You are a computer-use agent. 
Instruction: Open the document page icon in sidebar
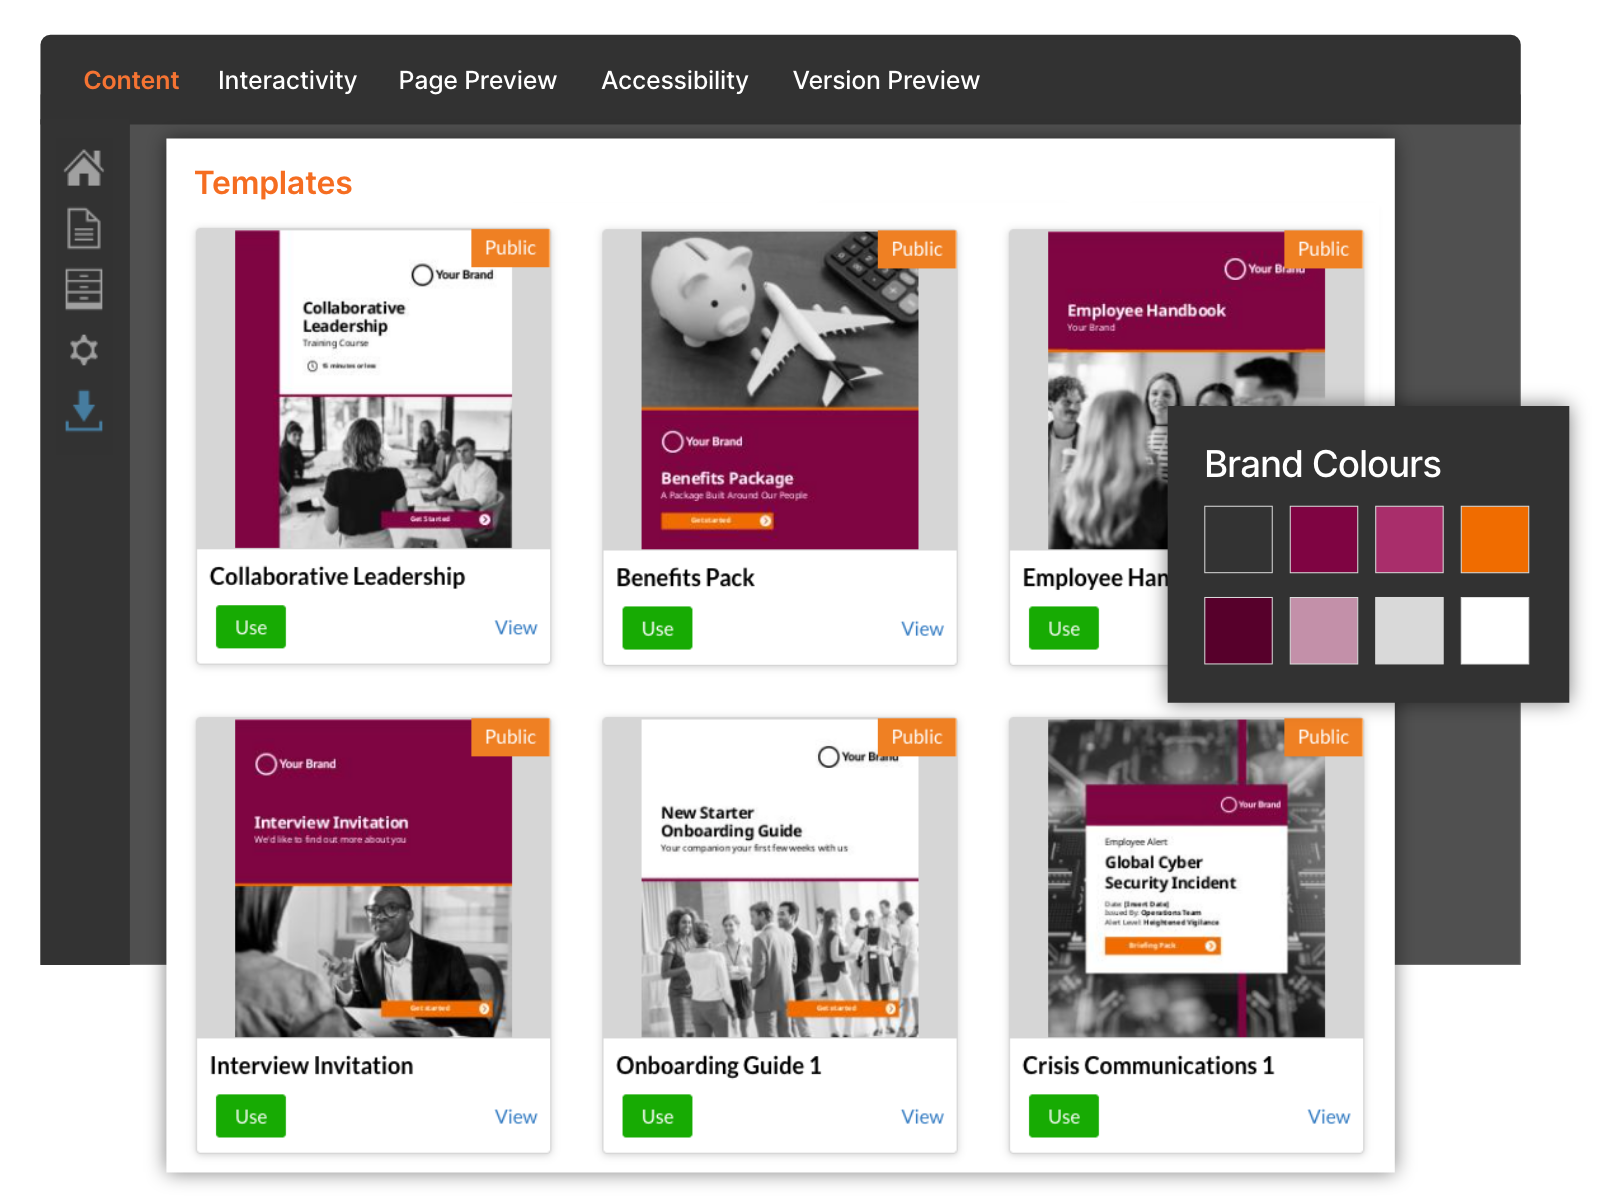(x=84, y=229)
